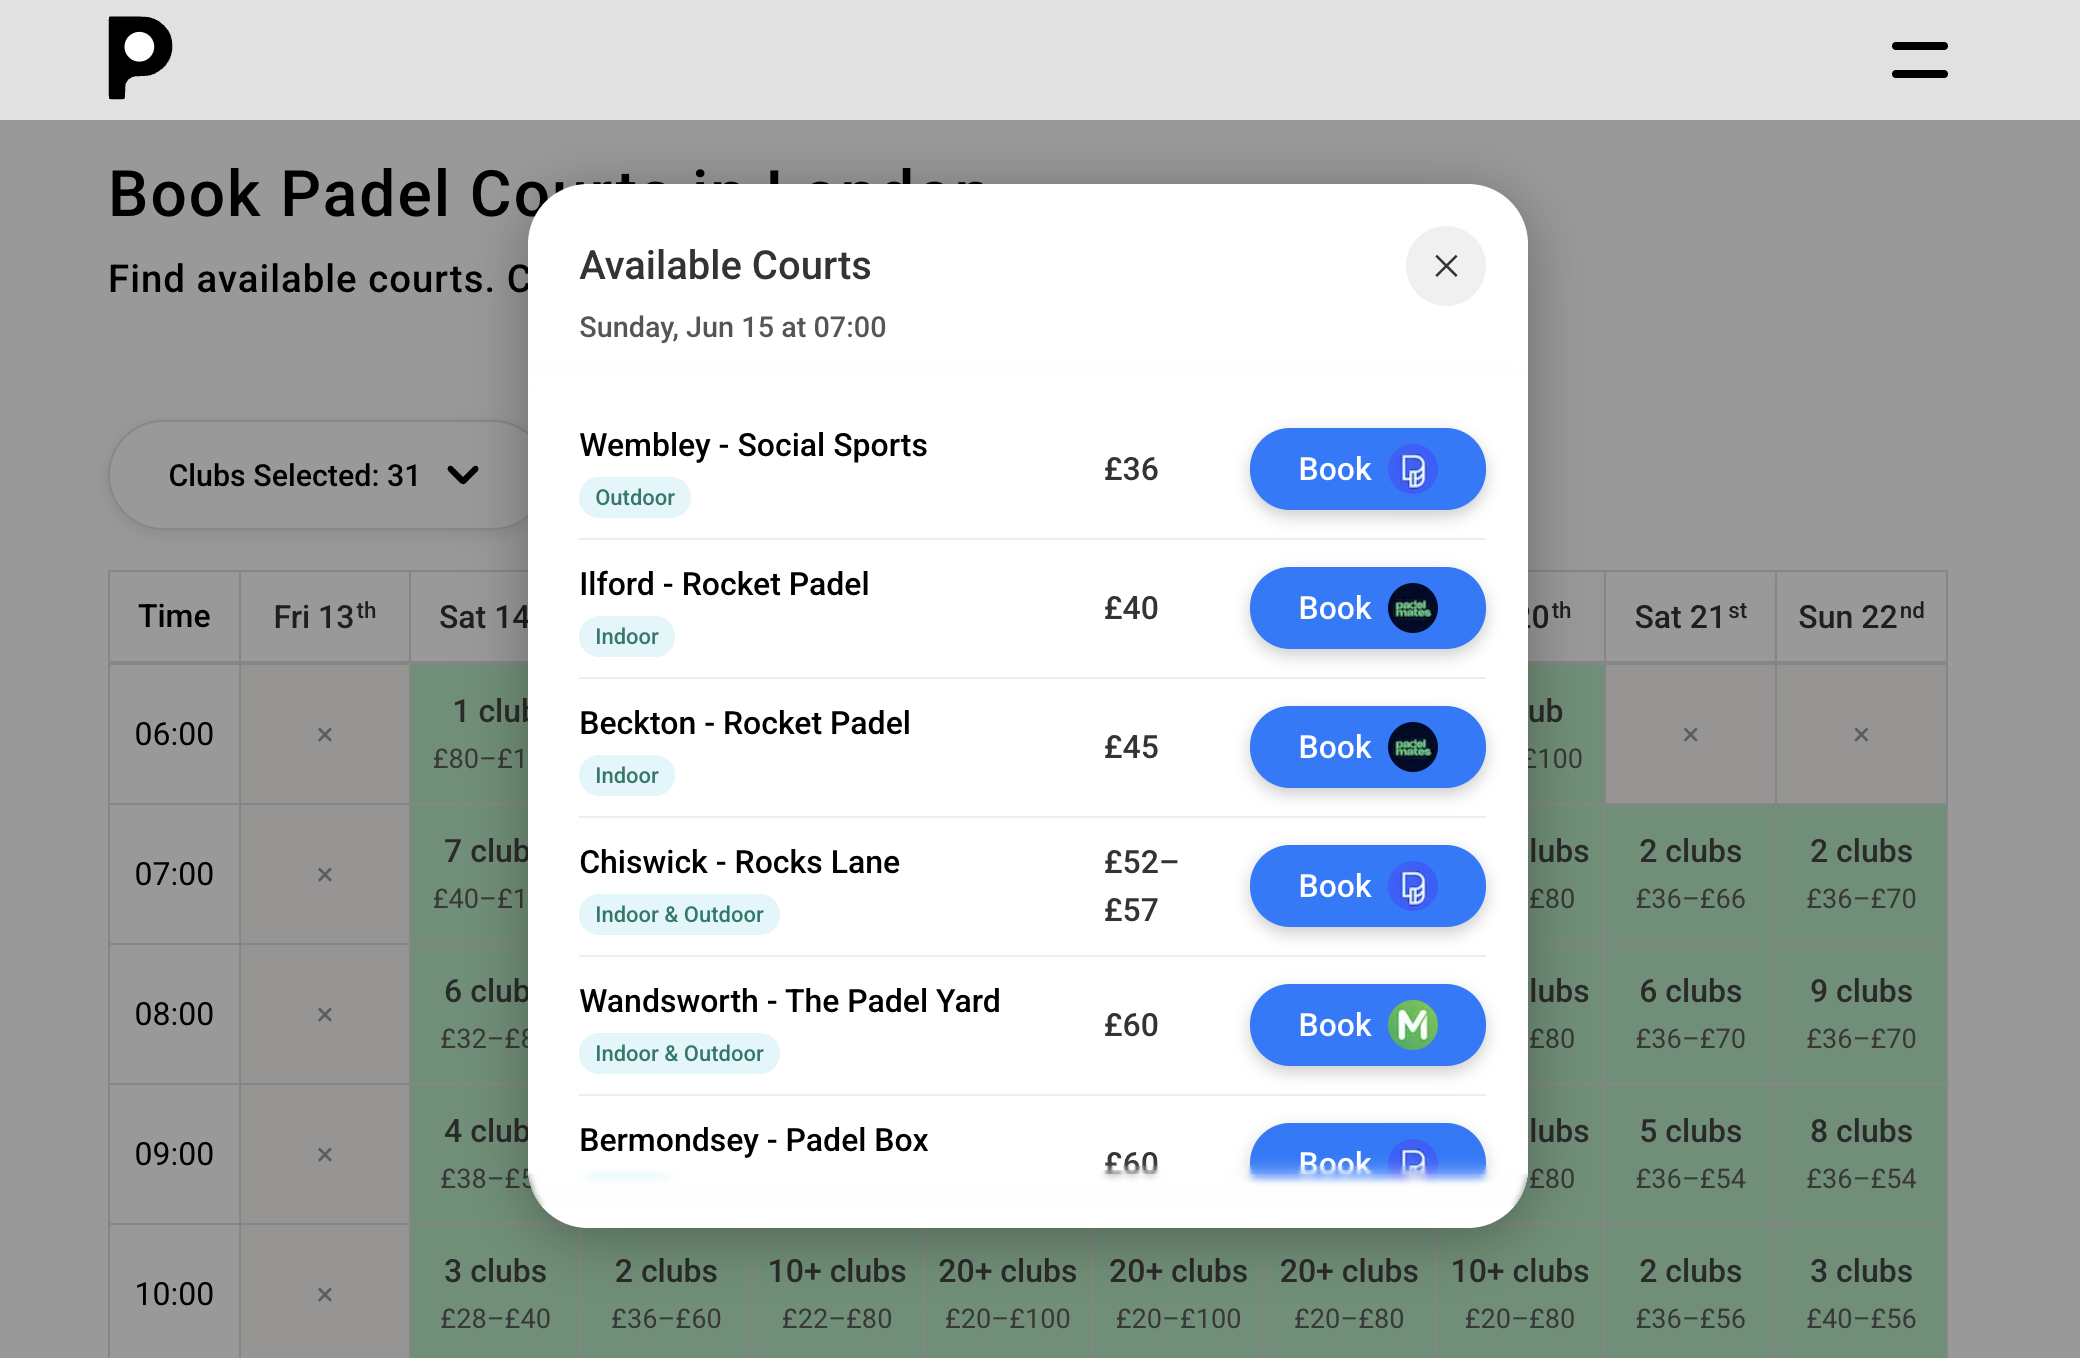Click the Indoor tag under Beckton

(x=626, y=775)
